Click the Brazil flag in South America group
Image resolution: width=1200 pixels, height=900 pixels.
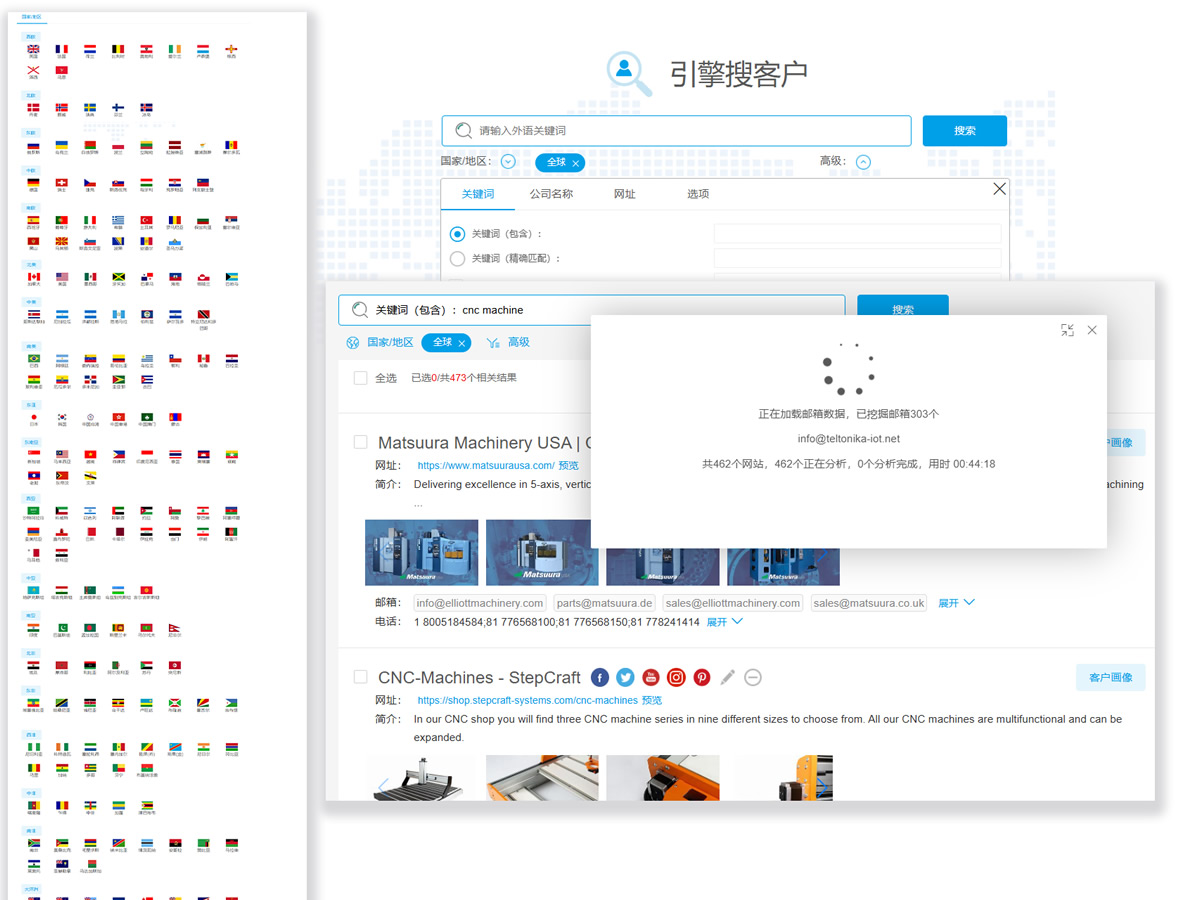click(33, 358)
